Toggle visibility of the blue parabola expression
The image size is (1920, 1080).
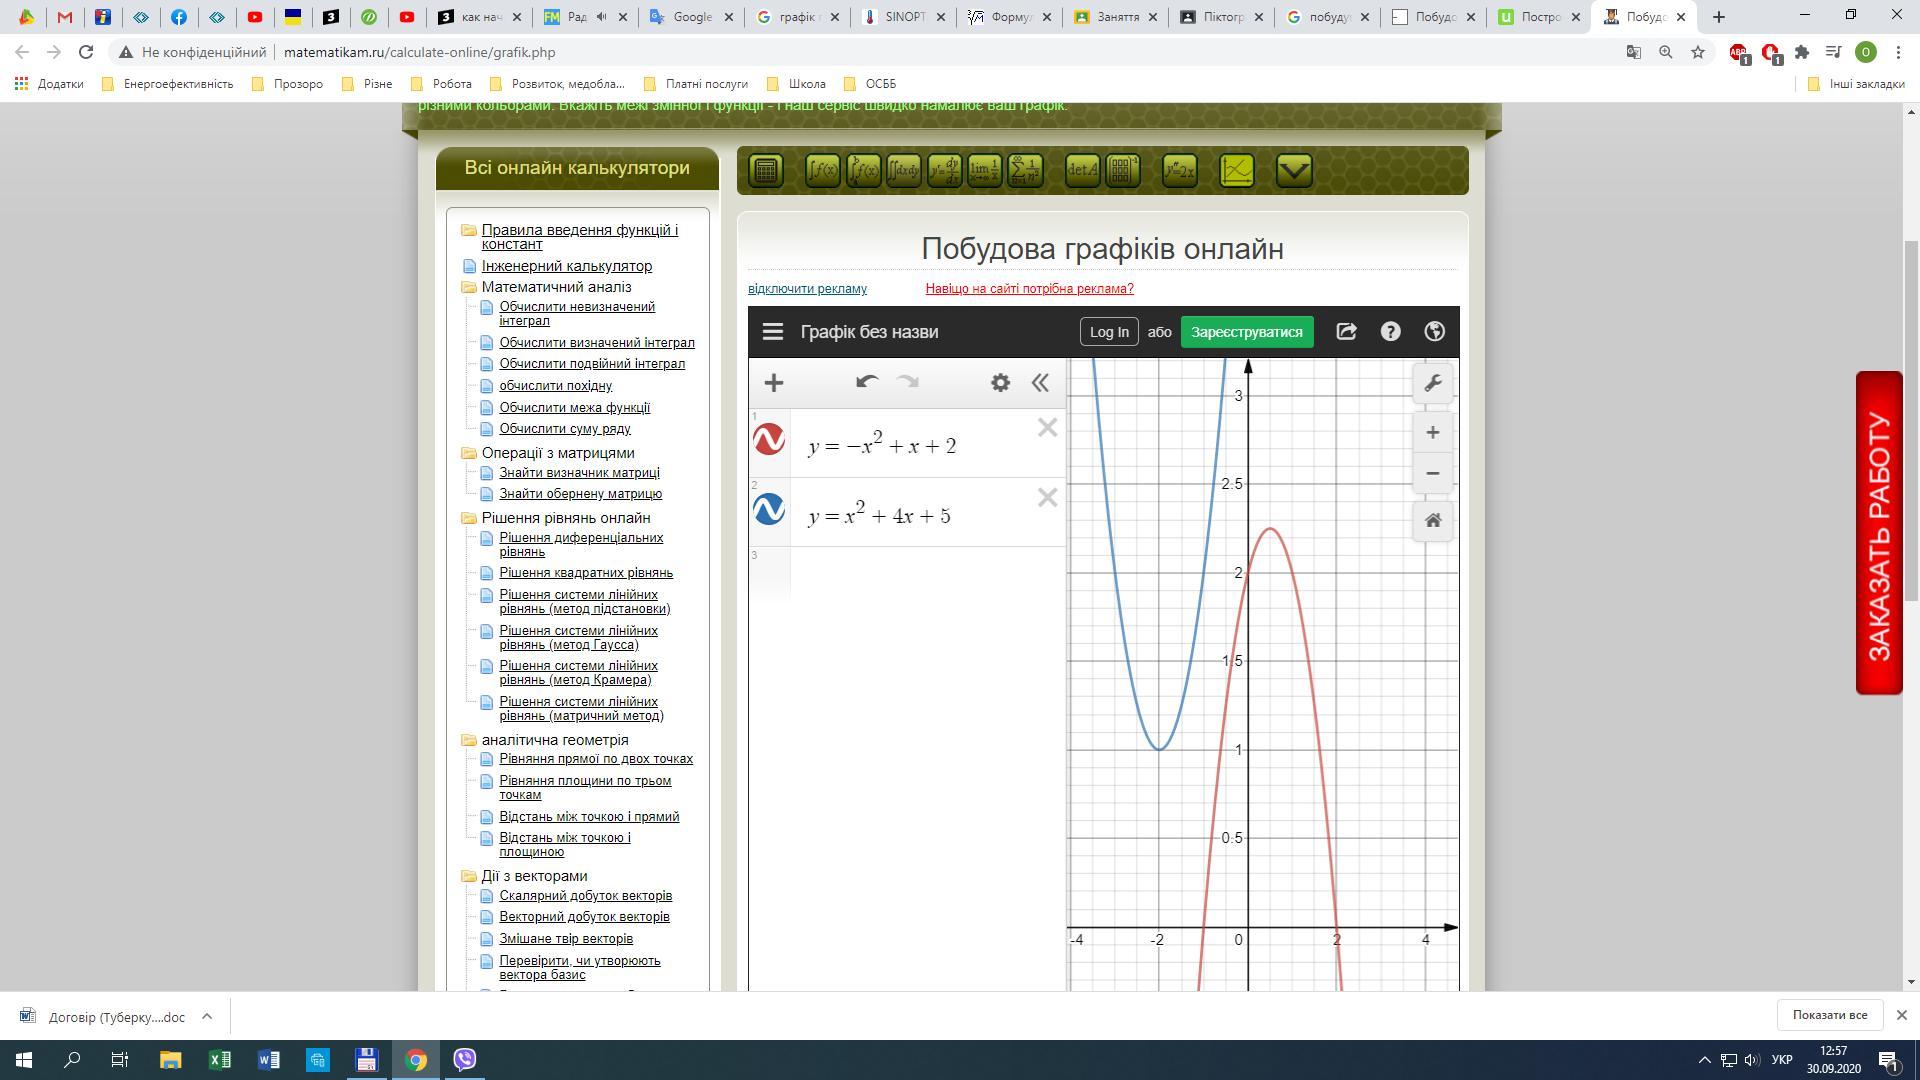769,510
